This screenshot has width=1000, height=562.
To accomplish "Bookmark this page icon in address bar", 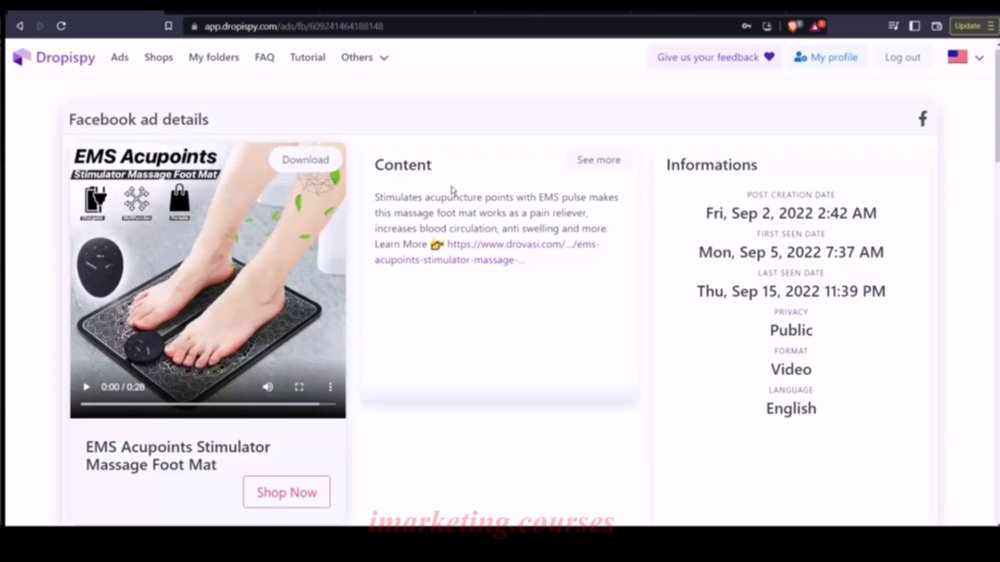I will tap(168, 26).
